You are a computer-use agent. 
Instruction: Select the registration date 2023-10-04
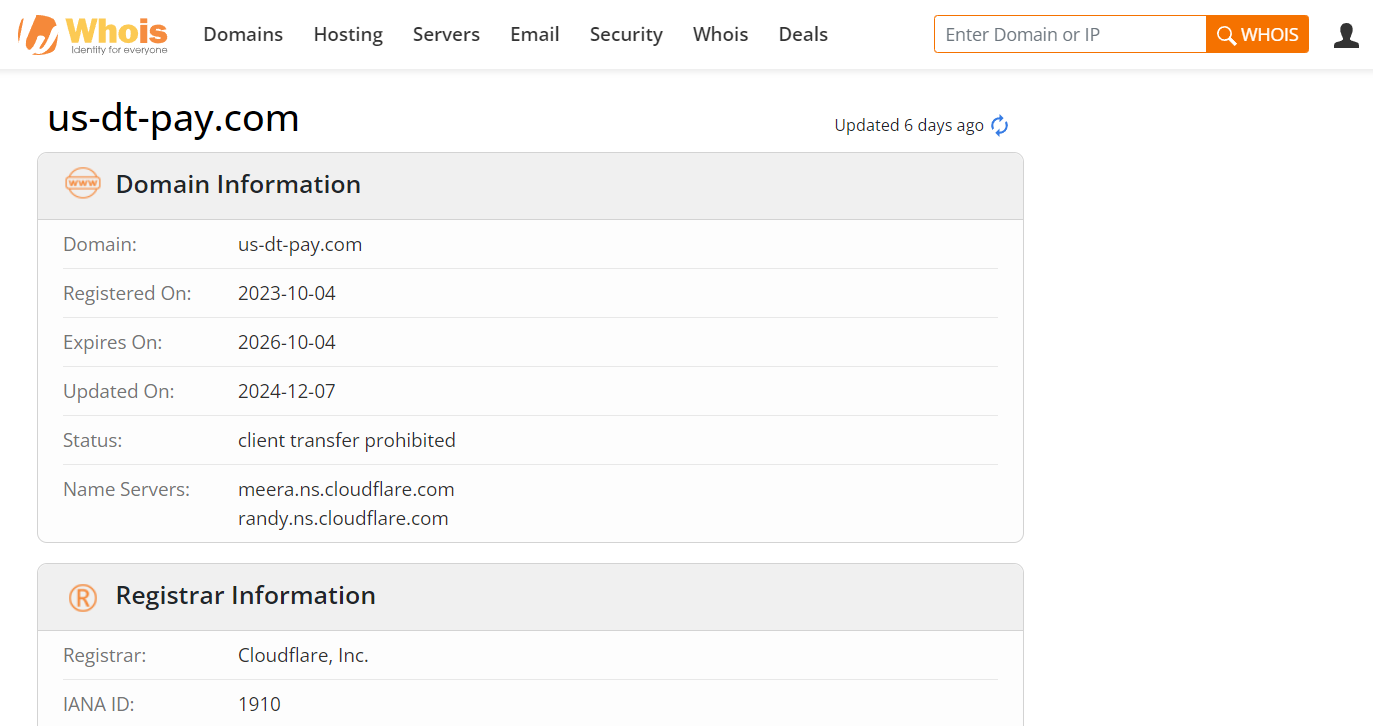point(287,293)
